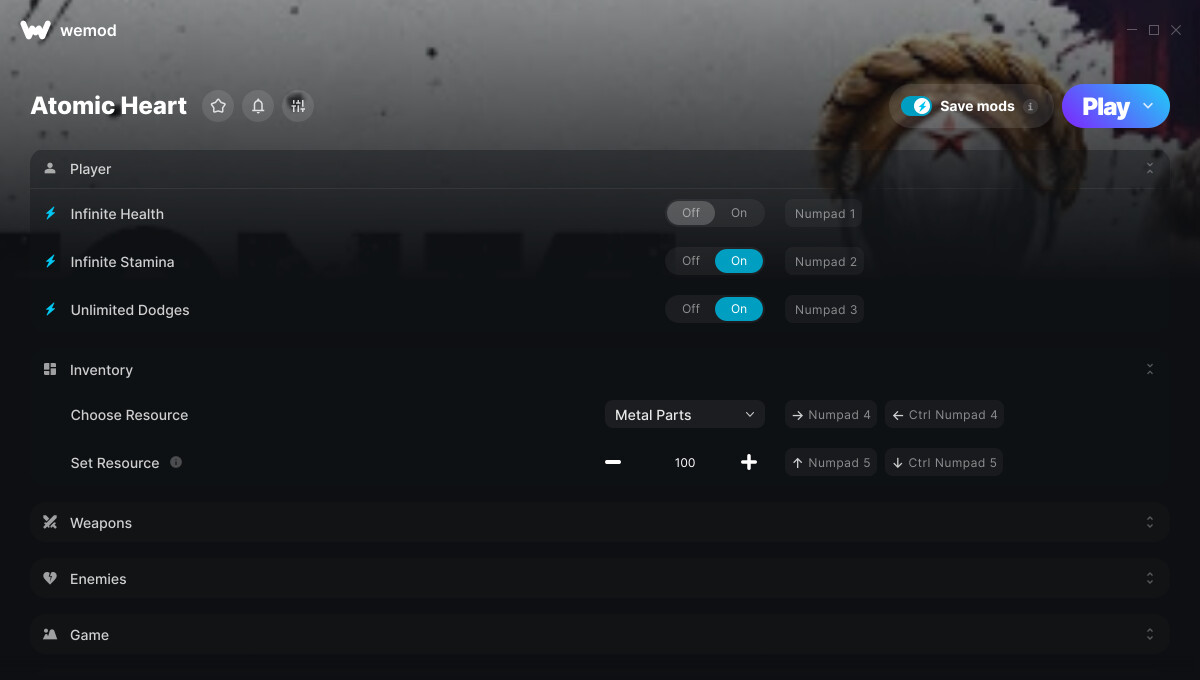Add Atomic Heart to favorites via star icon
Screen dimensions: 1200x680
pos(218,106)
